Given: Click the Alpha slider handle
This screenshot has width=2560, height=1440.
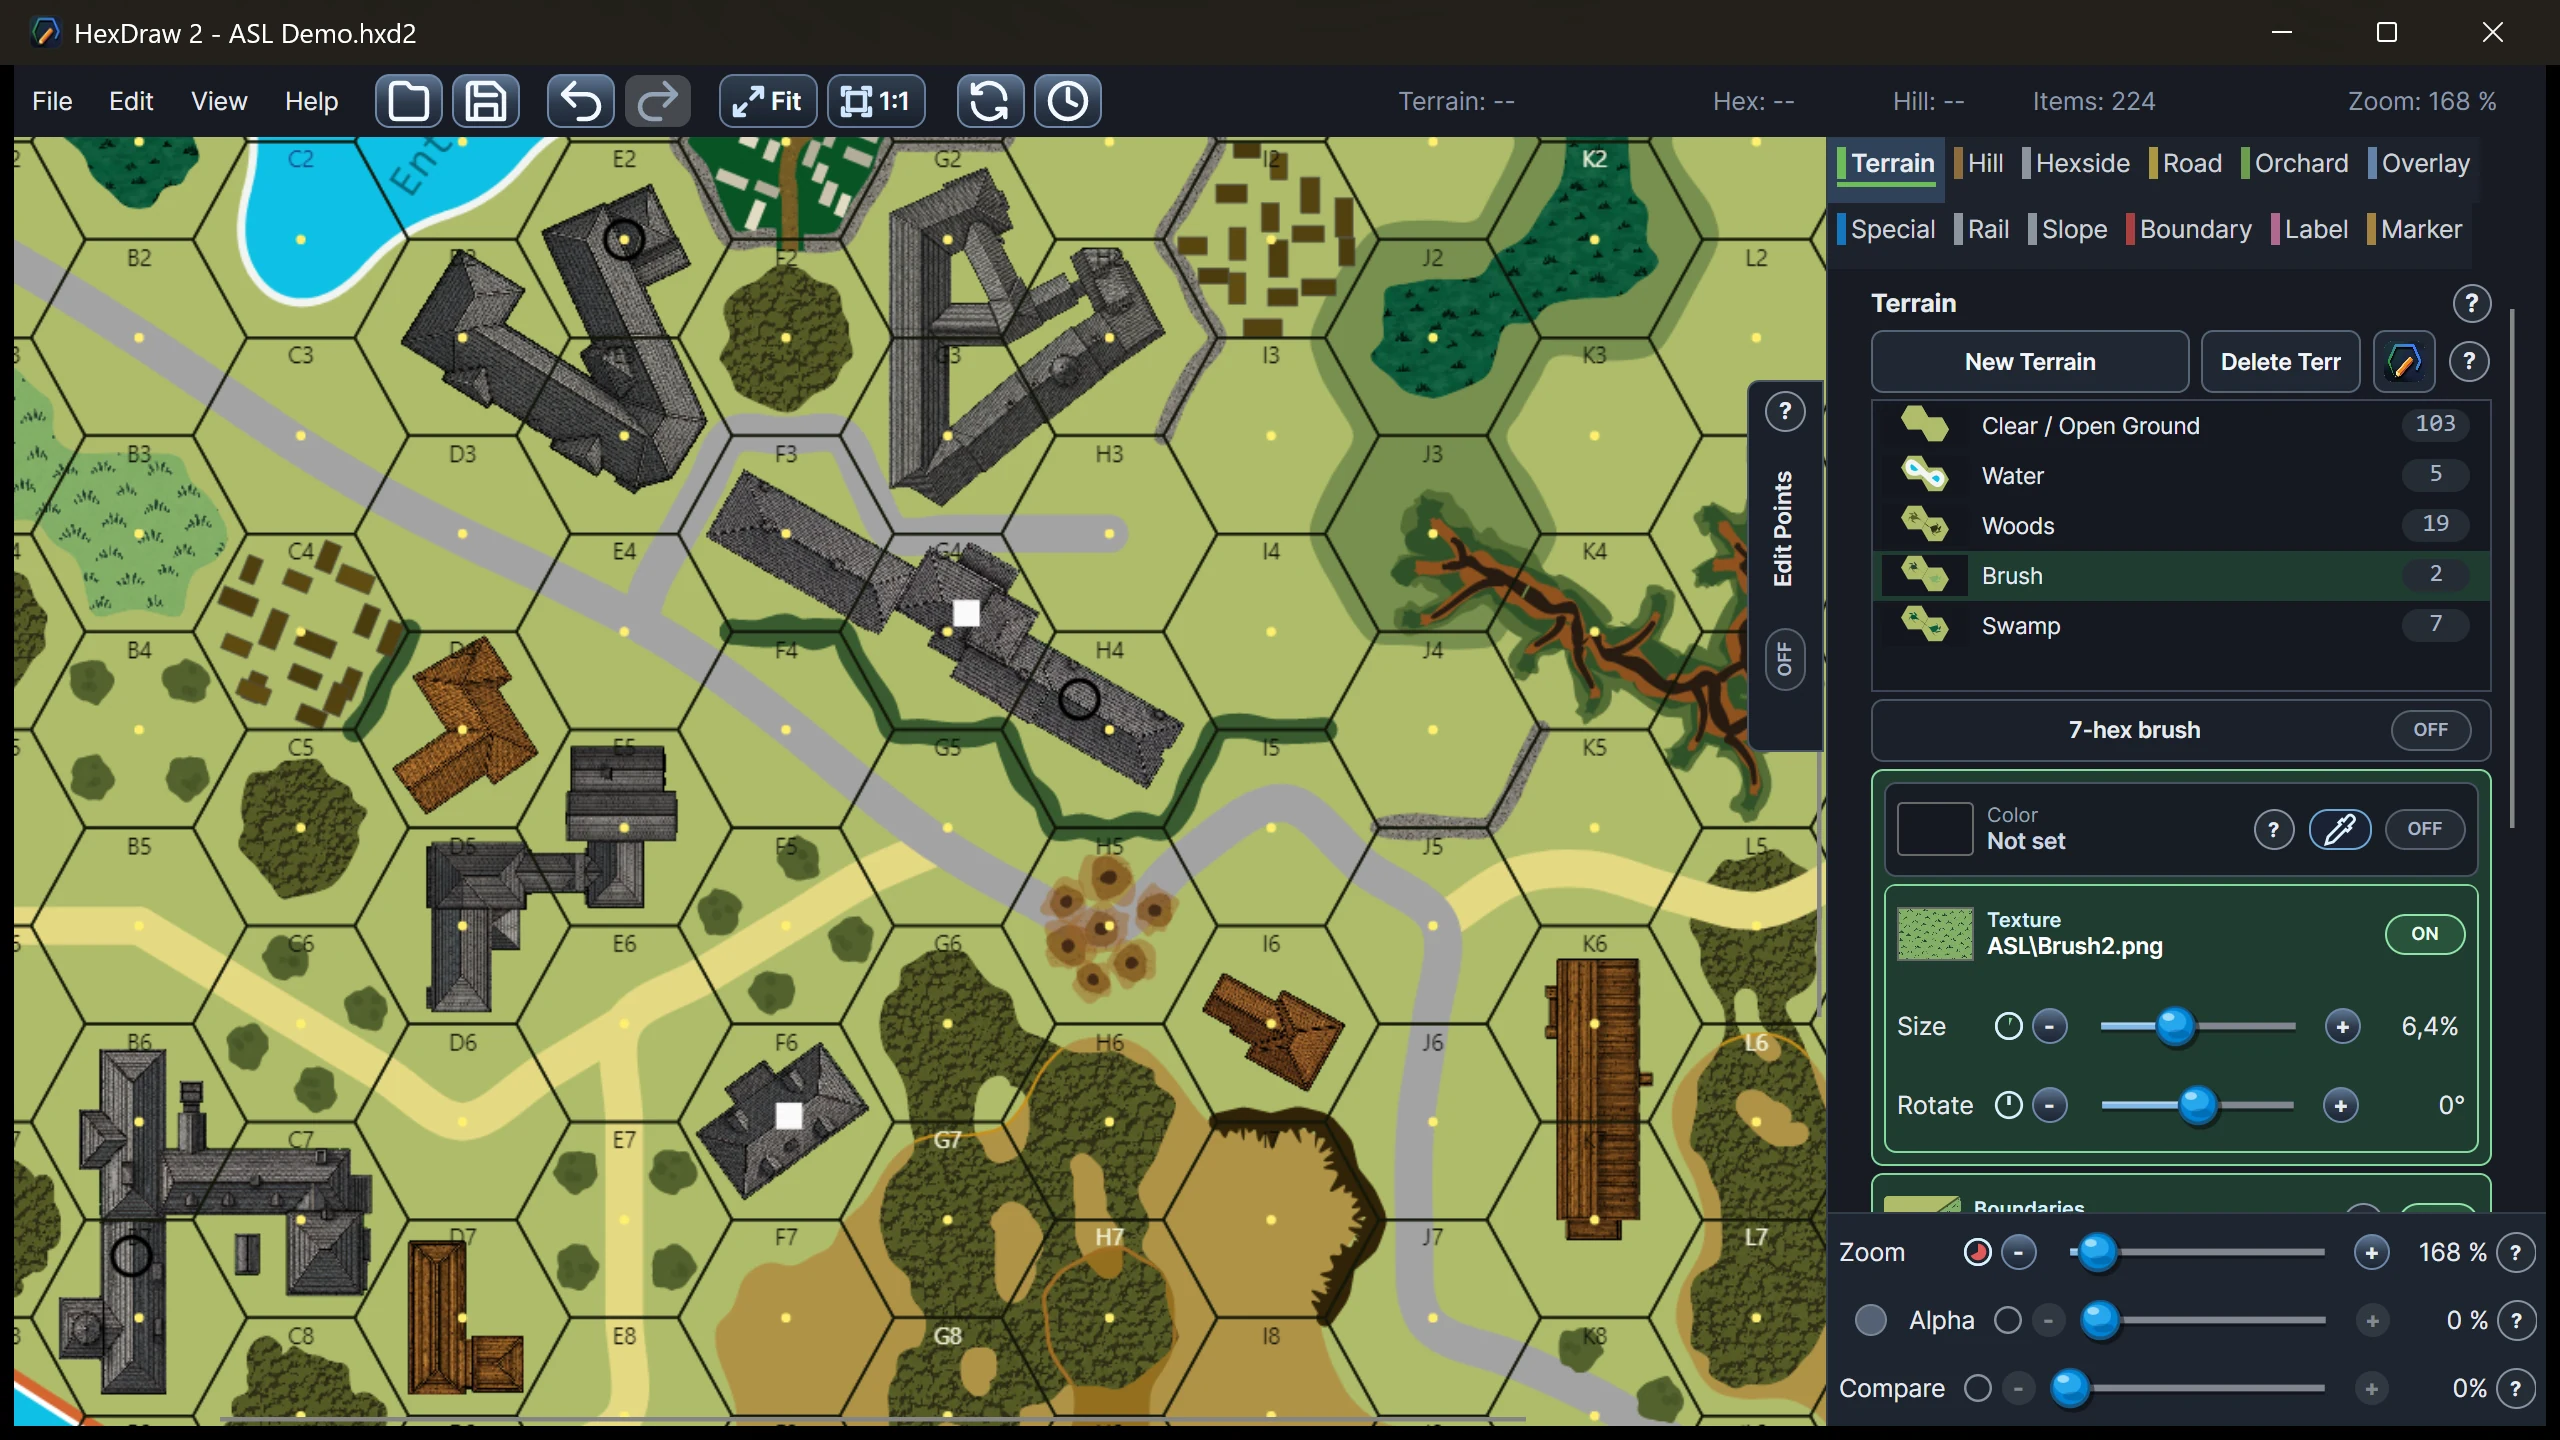Looking at the screenshot, I should pyautogui.click(x=2100, y=1320).
